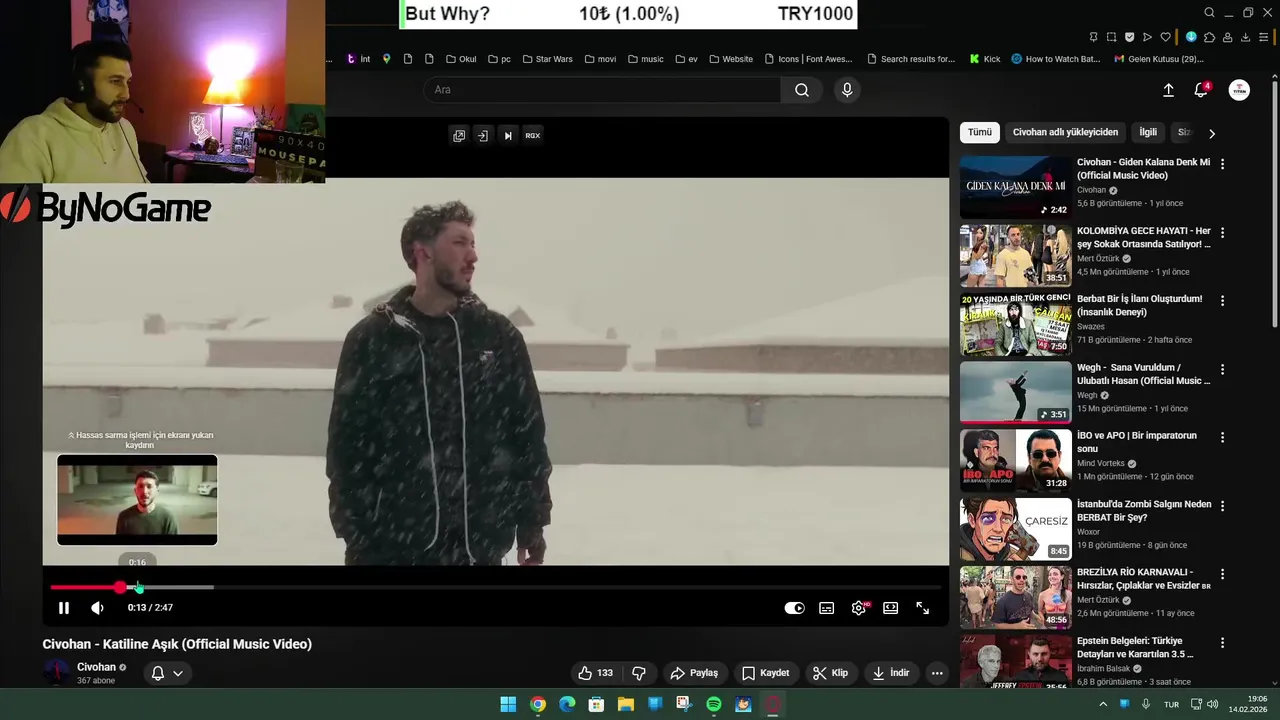Open the player settings gear
The width and height of the screenshot is (1280, 720).
[858, 608]
